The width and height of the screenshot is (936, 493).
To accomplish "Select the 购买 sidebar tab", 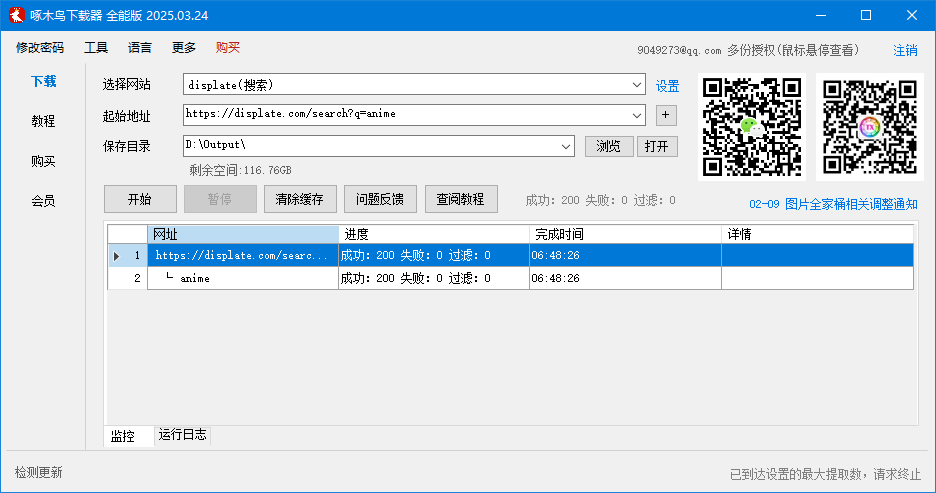I will [43, 161].
